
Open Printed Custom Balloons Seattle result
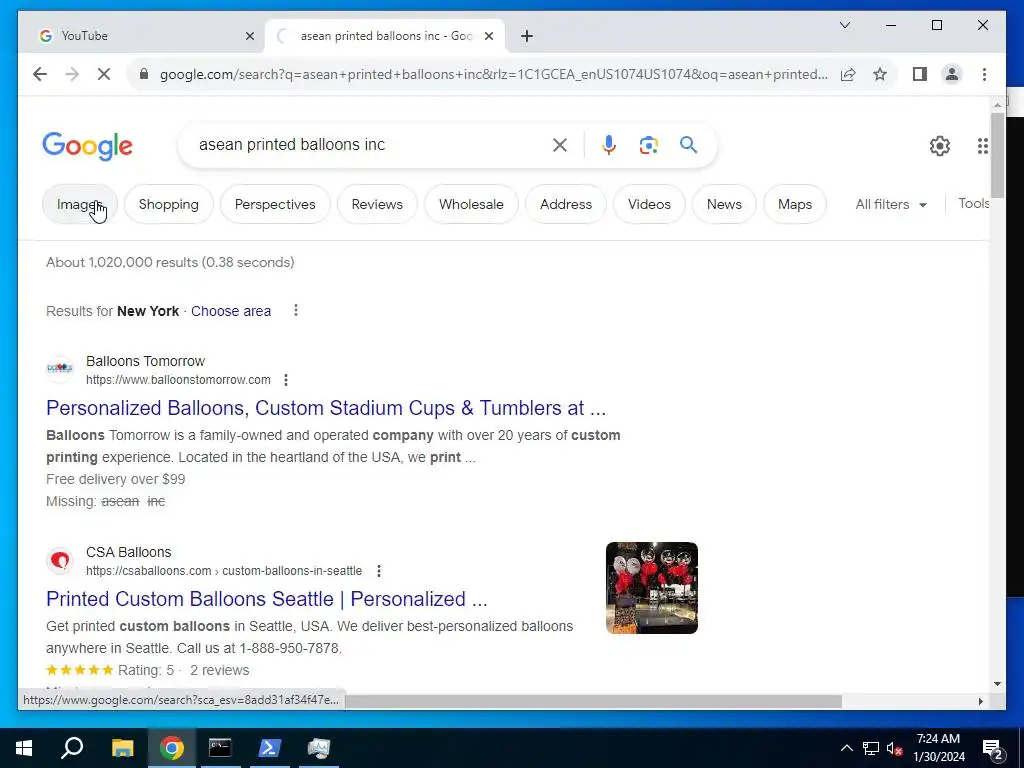pos(266,599)
